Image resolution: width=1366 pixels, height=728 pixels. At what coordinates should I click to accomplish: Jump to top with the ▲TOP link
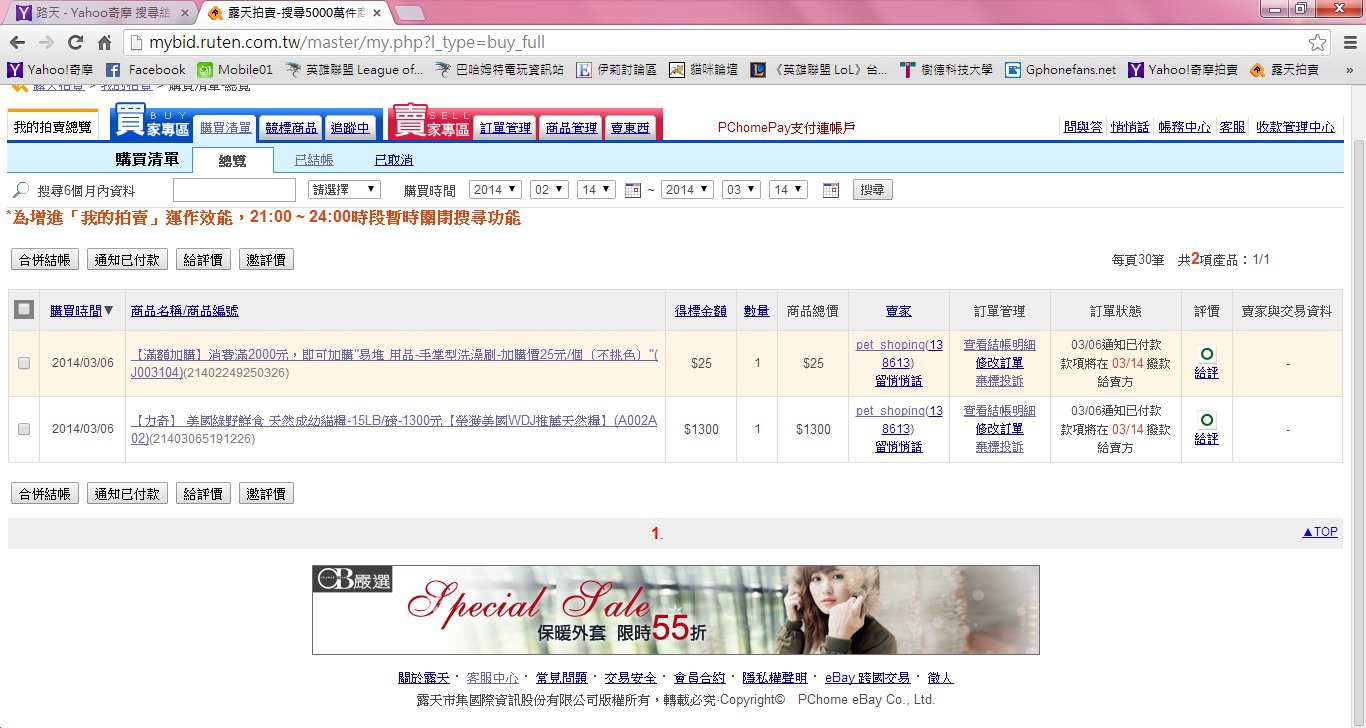[1320, 532]
